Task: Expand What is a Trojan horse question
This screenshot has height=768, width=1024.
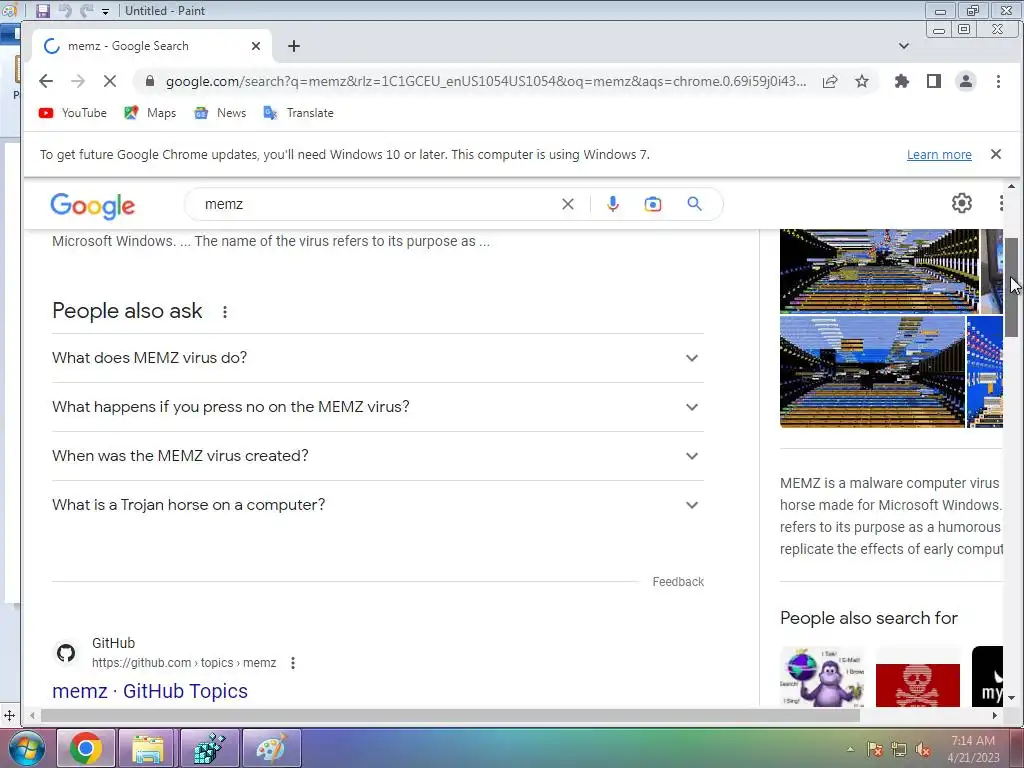Action: (x=377, y=505)
